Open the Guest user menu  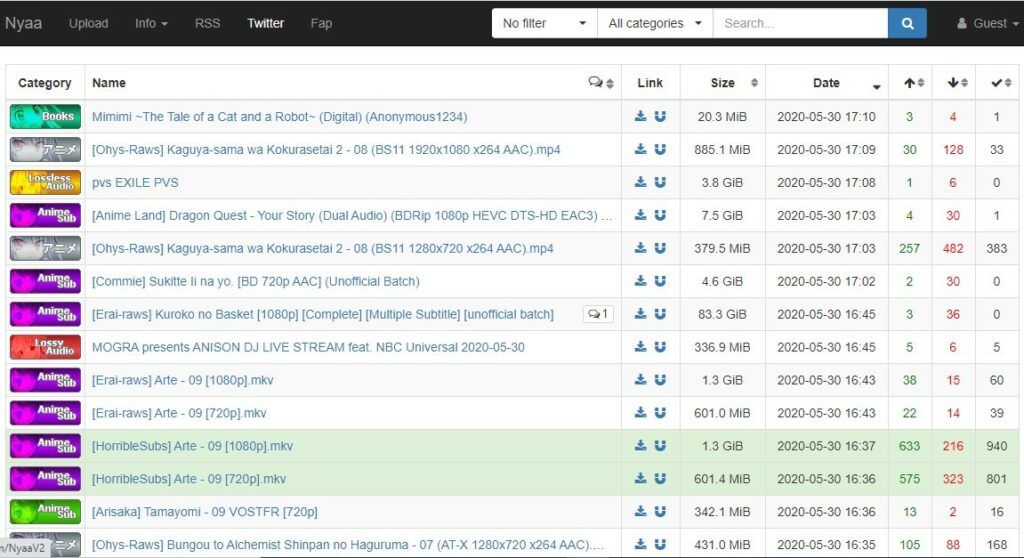tap(989, 24)
